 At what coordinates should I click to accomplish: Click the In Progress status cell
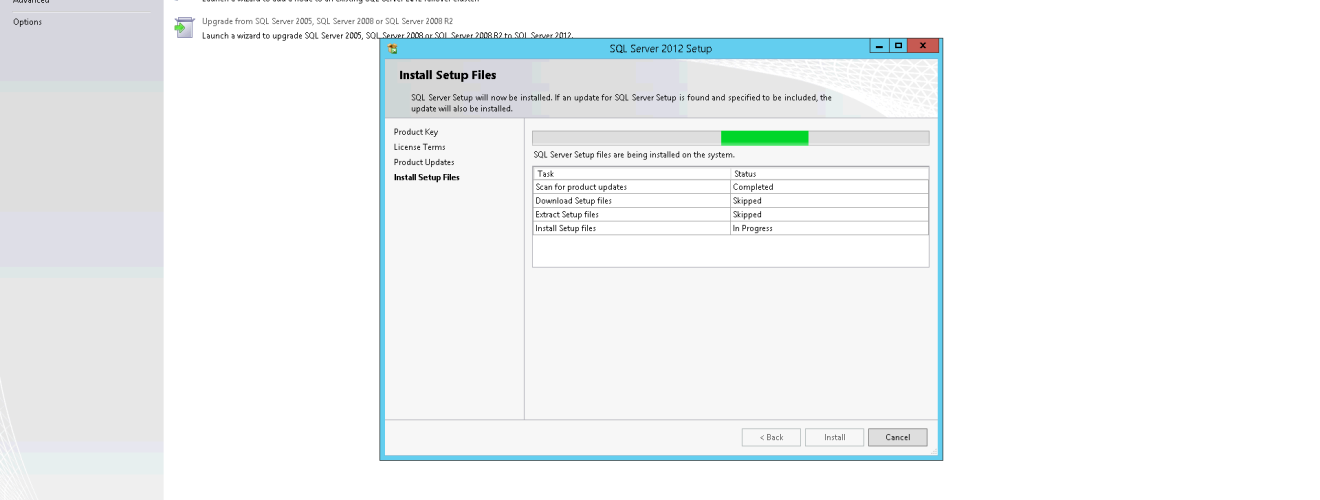829,228
